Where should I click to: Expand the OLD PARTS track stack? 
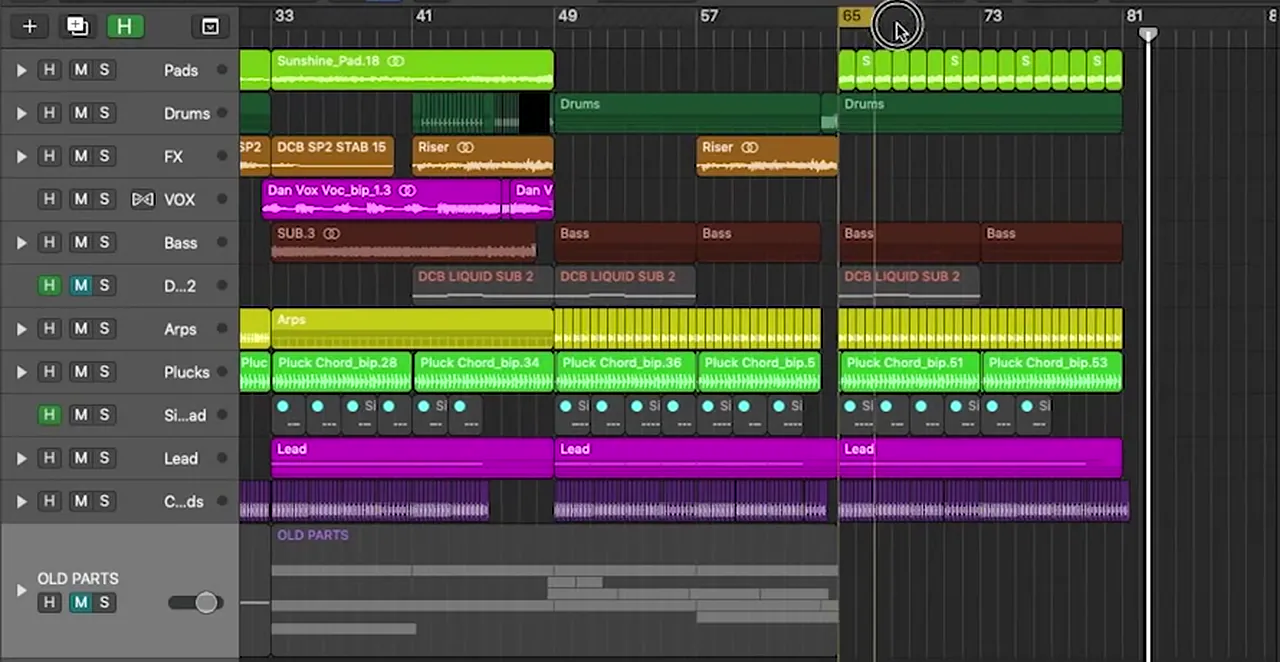coord(21,590)
